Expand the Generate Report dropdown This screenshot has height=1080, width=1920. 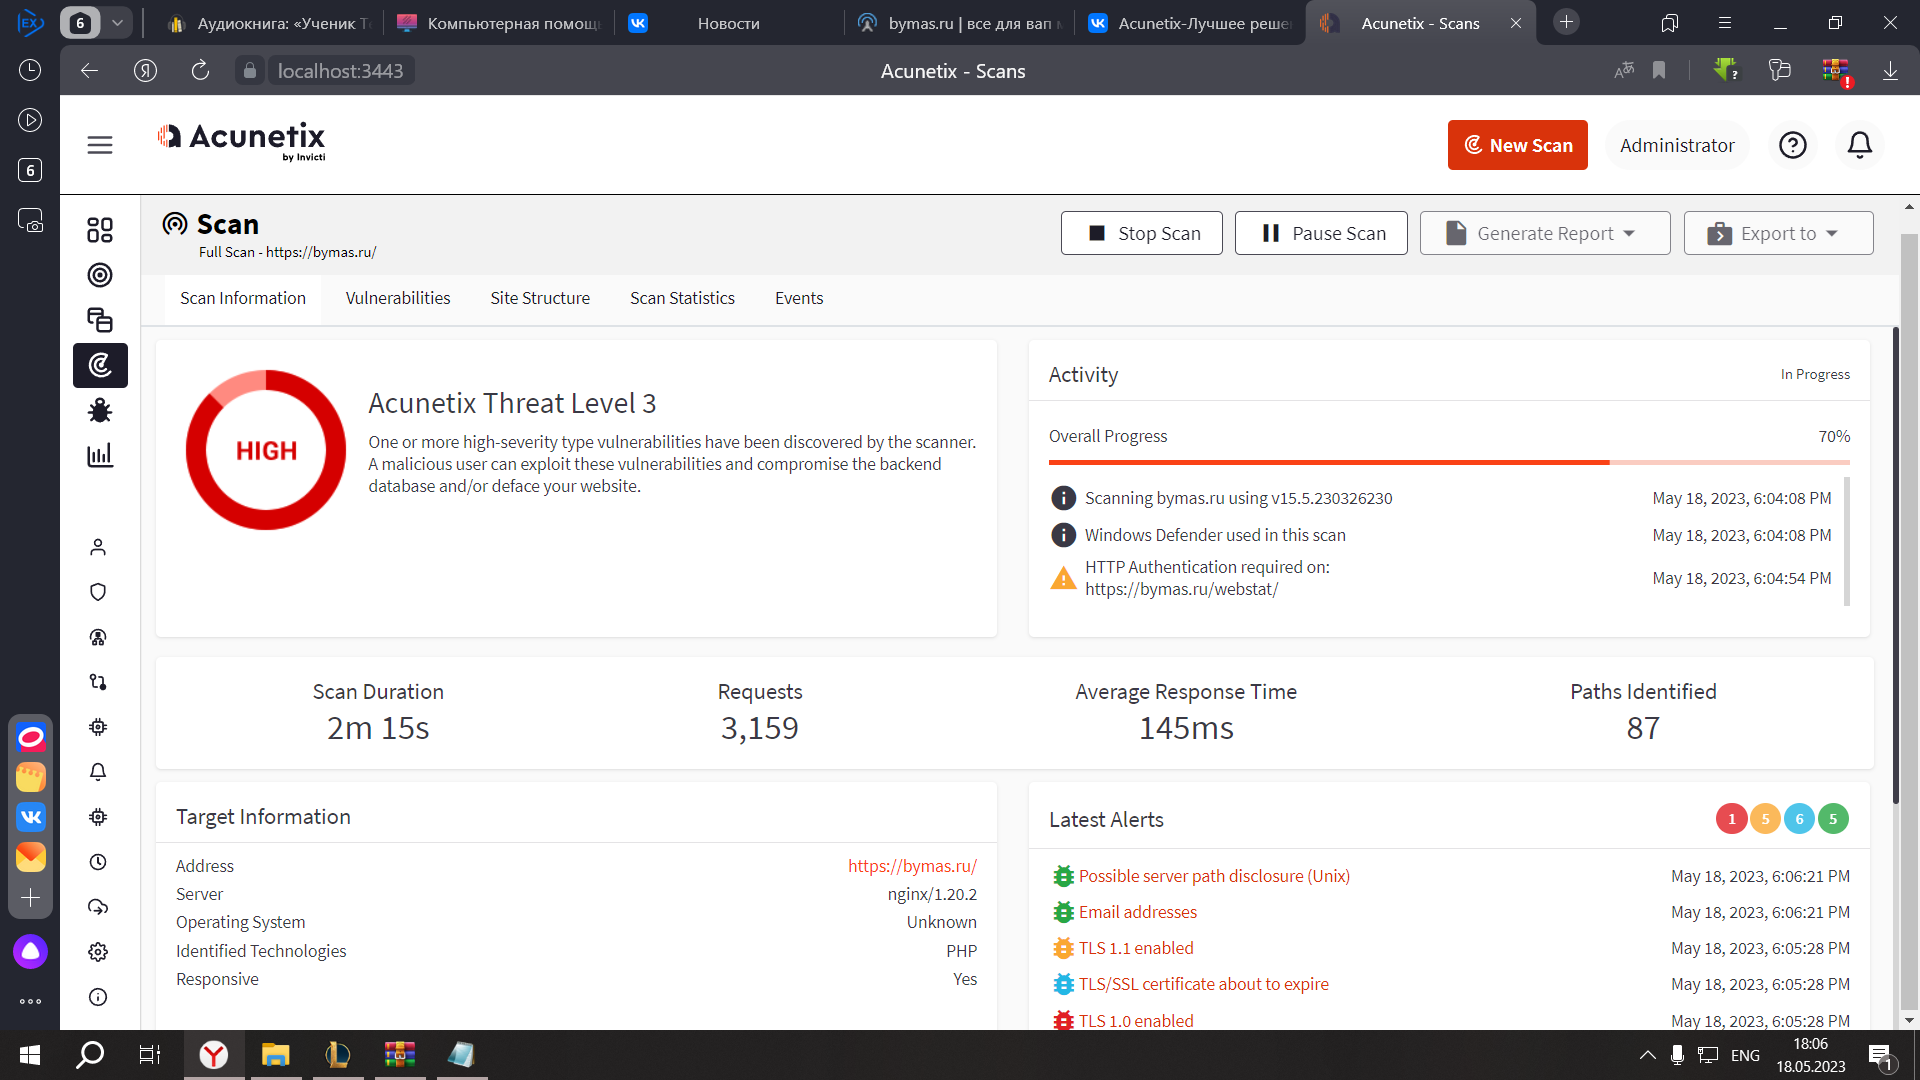tap(1544, 233)
